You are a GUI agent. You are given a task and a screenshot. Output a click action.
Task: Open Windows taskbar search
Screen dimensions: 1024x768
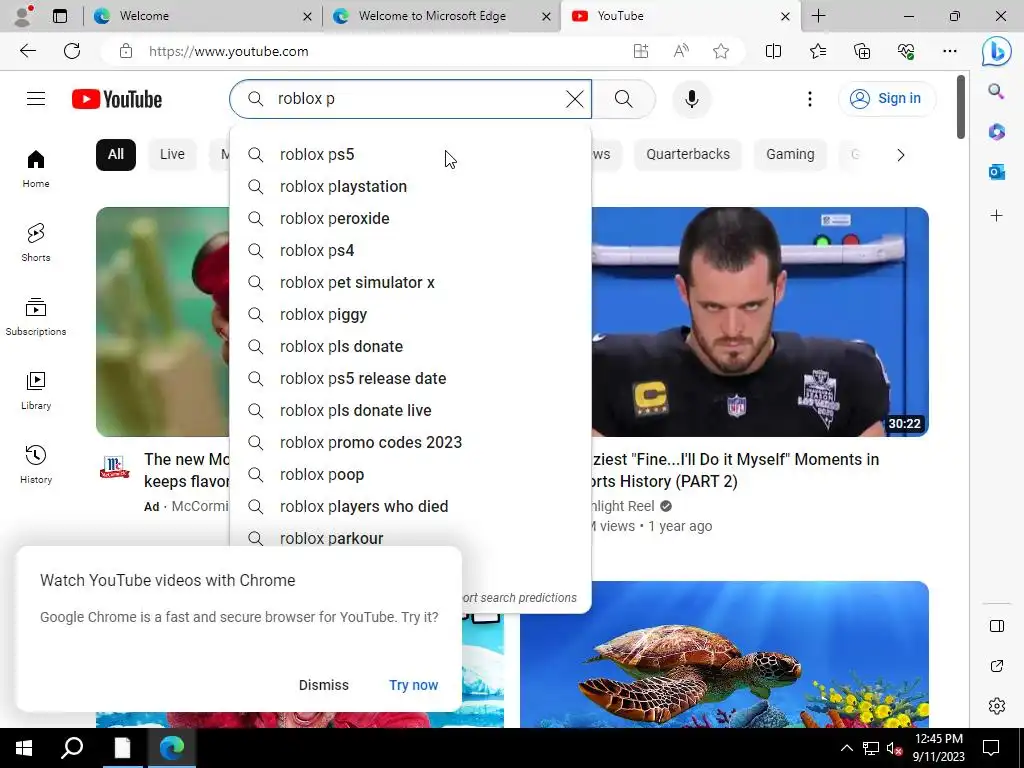72,748
